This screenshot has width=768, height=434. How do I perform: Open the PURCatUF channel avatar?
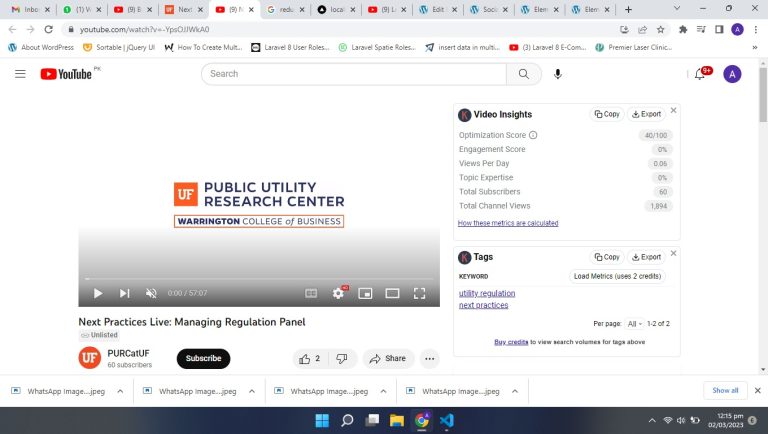(x=89, y=358)
